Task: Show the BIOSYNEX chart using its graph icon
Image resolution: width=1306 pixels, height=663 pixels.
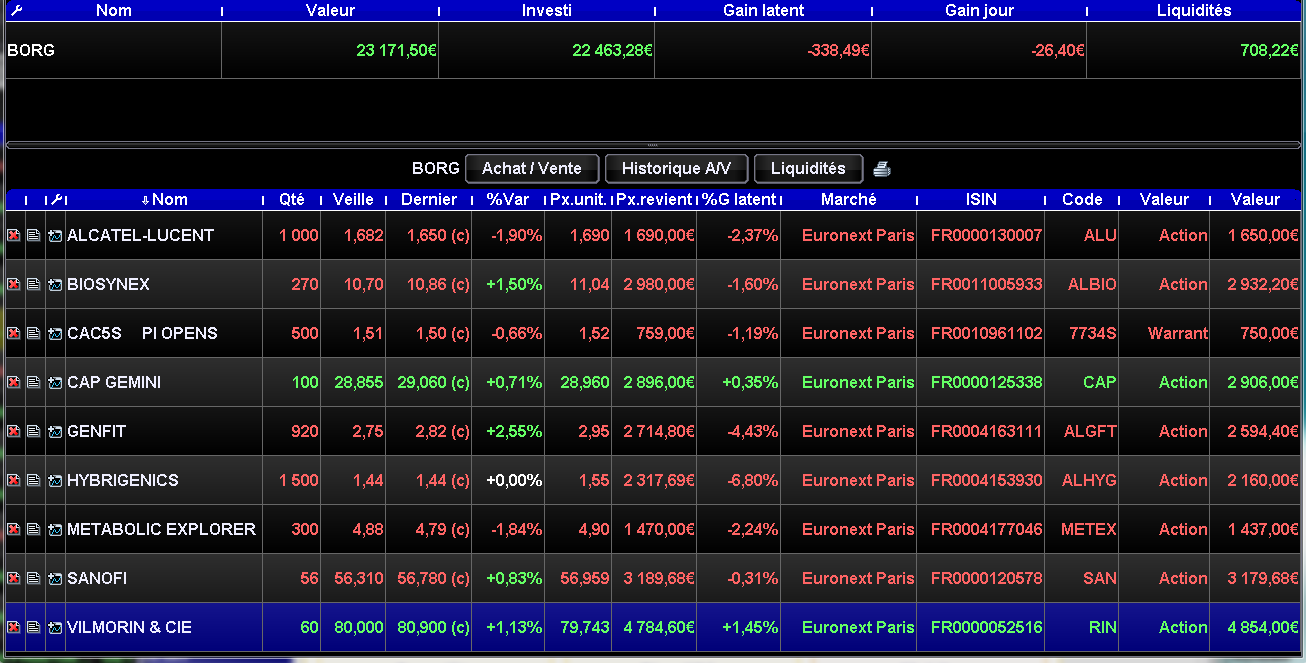Action: 55,284
